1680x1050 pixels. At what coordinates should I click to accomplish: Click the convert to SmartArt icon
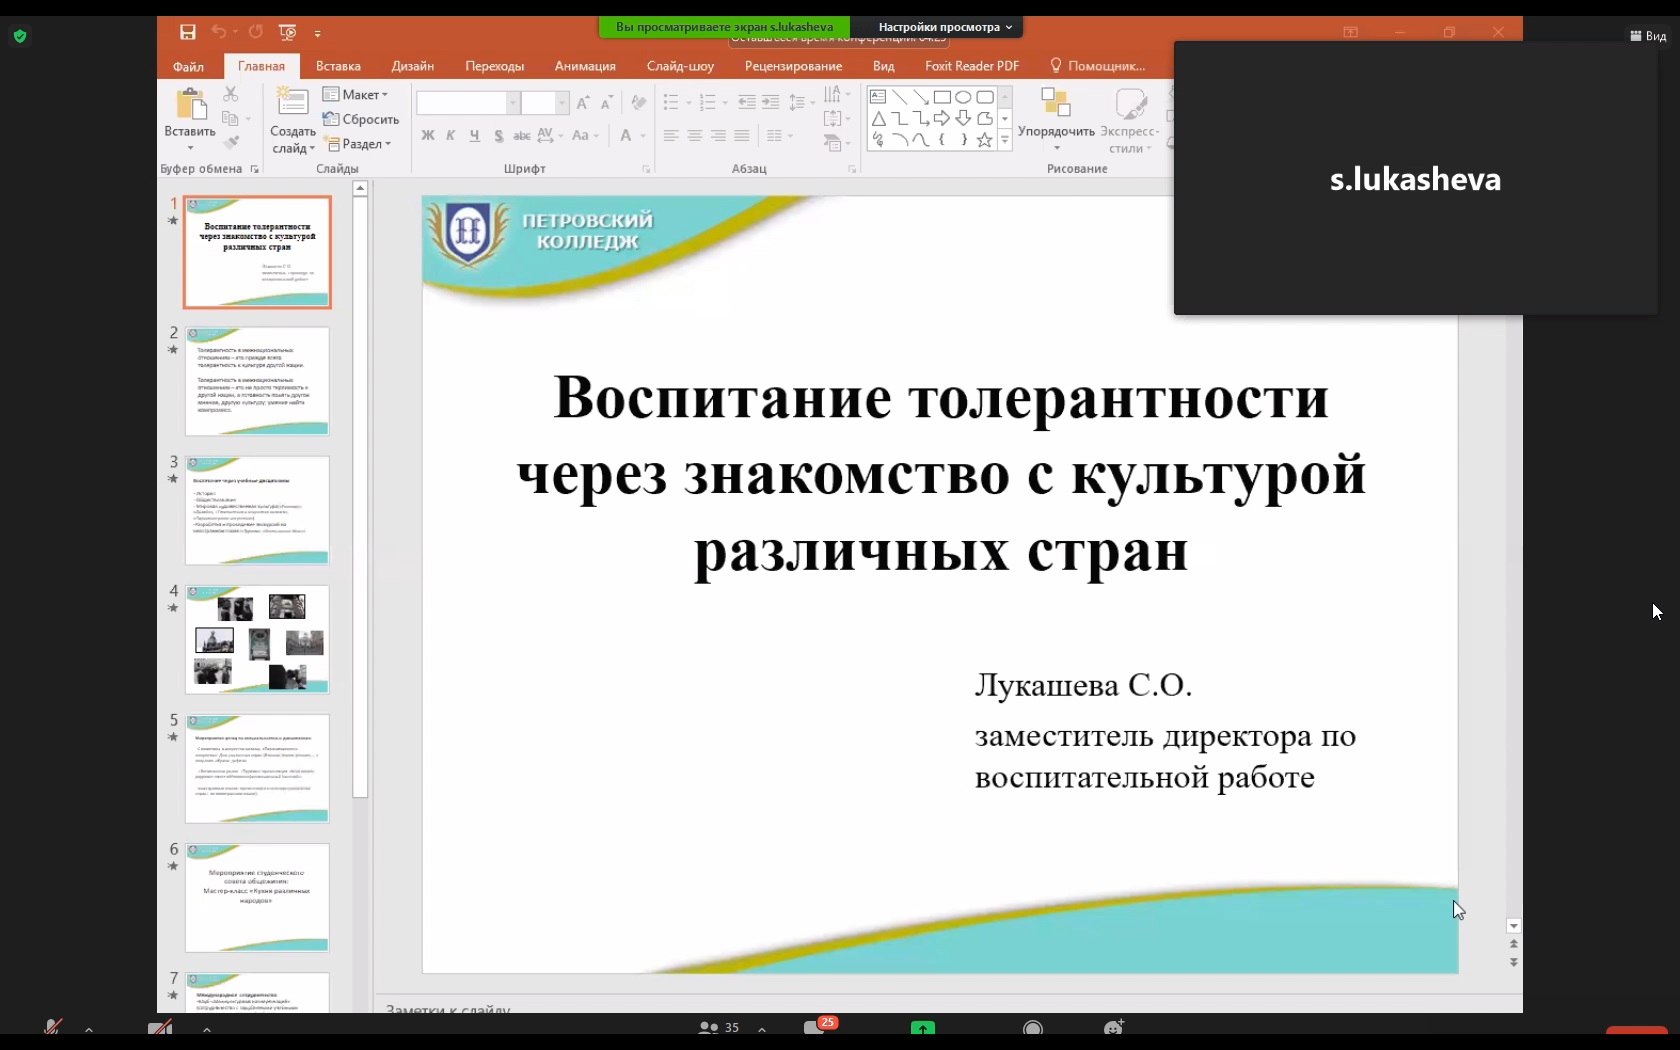[x=832, y=143]
